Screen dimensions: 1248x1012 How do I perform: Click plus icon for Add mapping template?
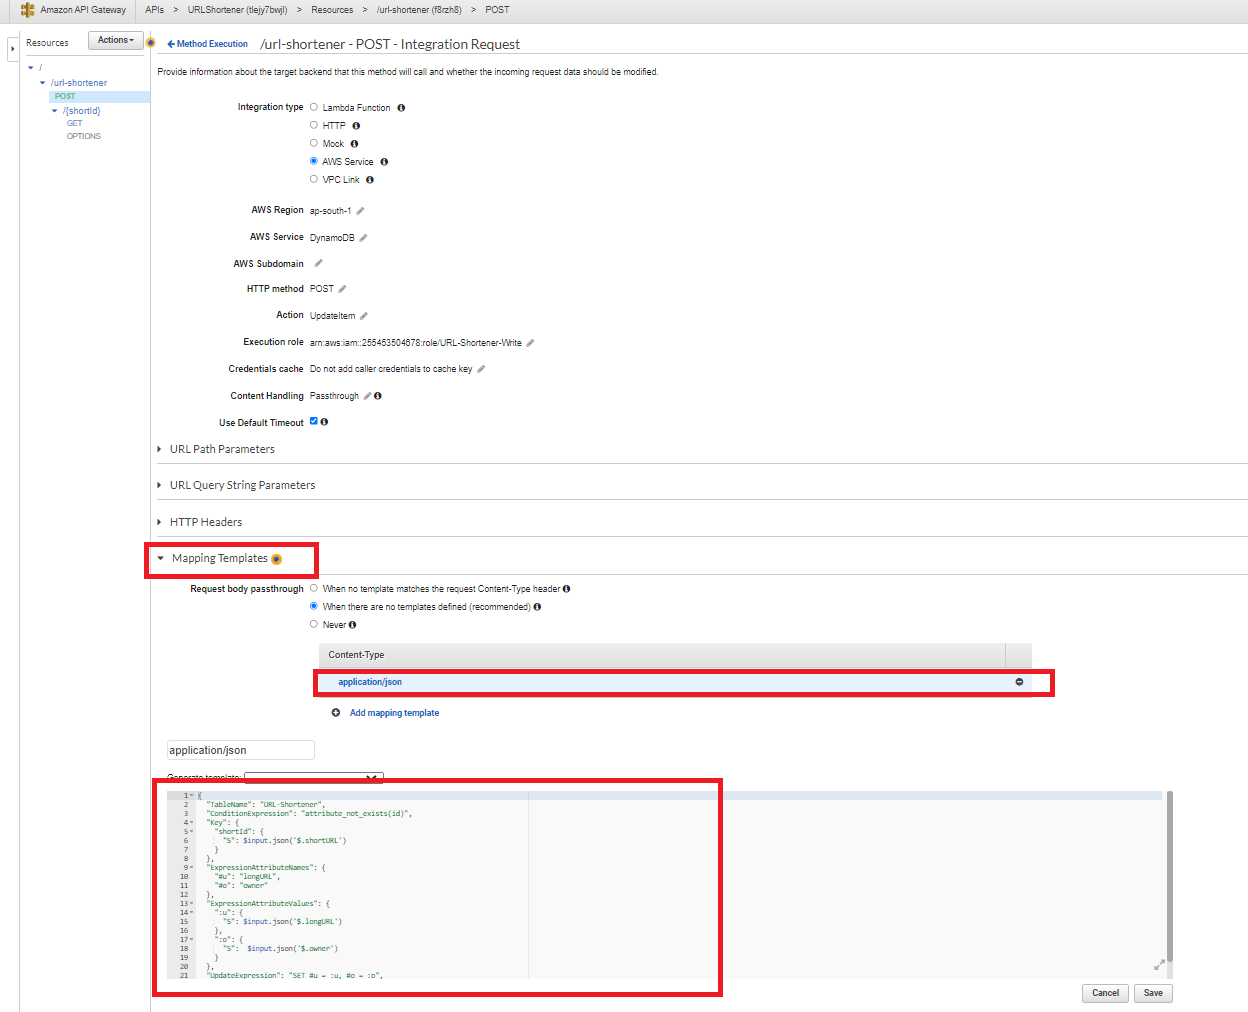pyautogui.click(x=336, y=713)
